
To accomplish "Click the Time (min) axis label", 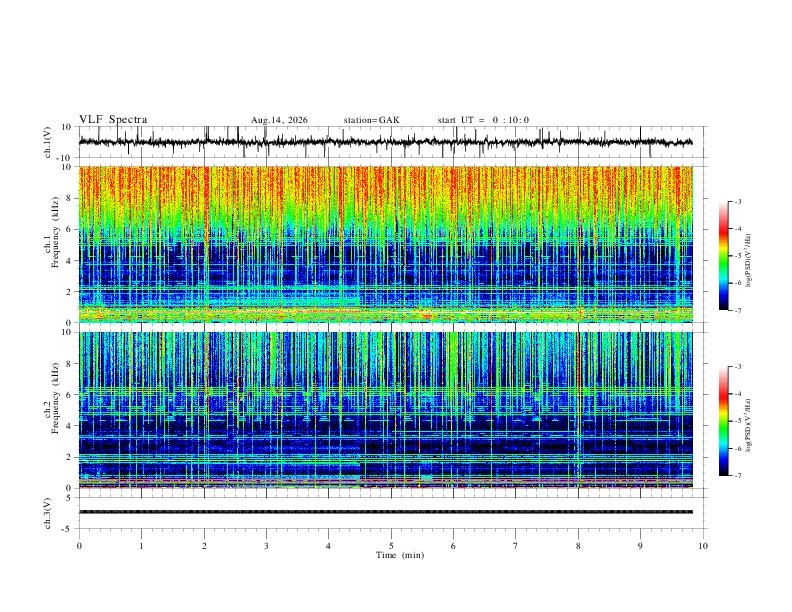I will tap(400, 555).
